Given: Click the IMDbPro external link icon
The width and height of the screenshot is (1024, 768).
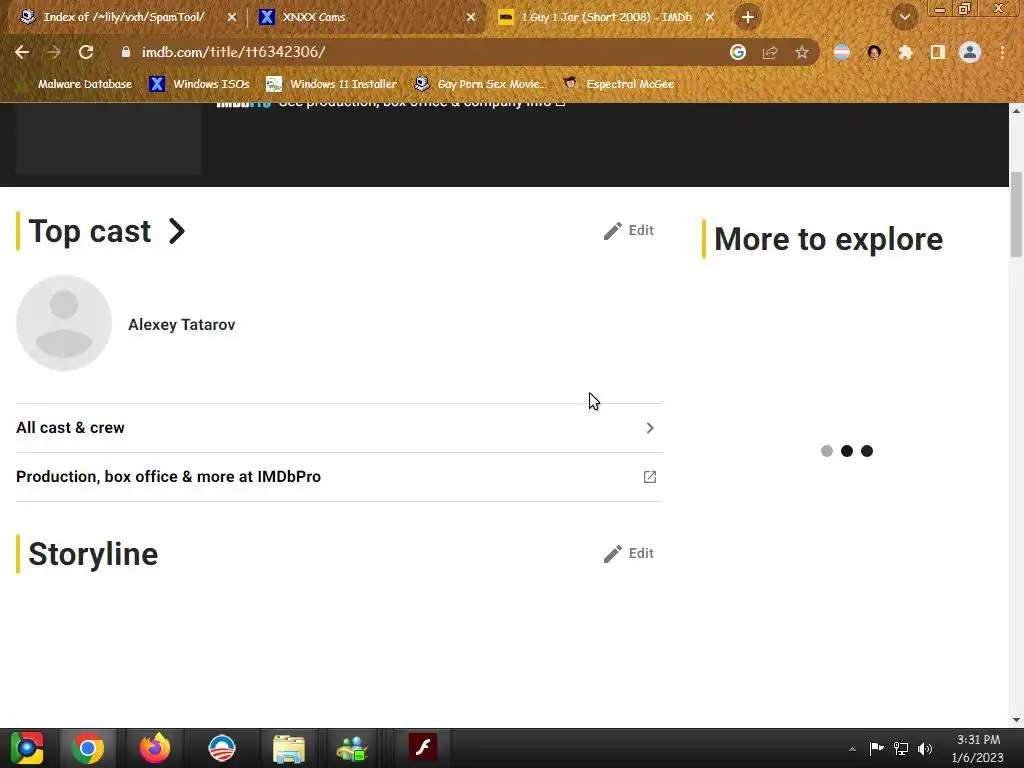Looking at the screenshot, I should tap(650, 477).
